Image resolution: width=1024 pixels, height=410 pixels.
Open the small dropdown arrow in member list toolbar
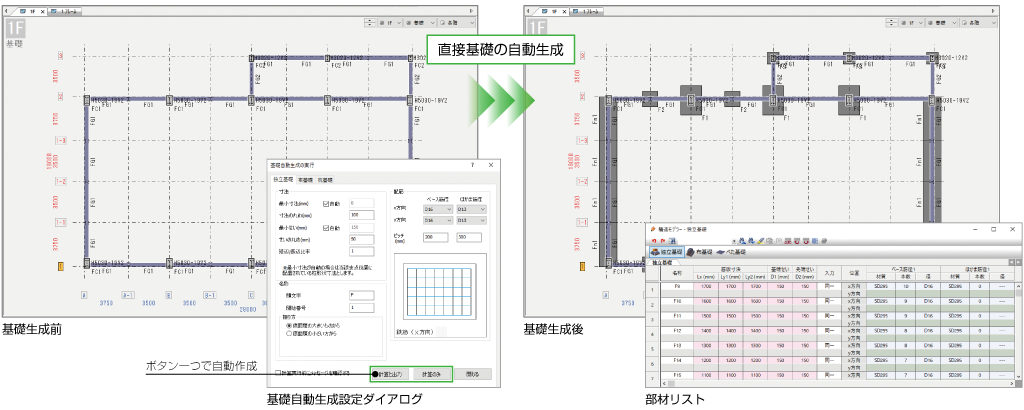coord(734,242)
